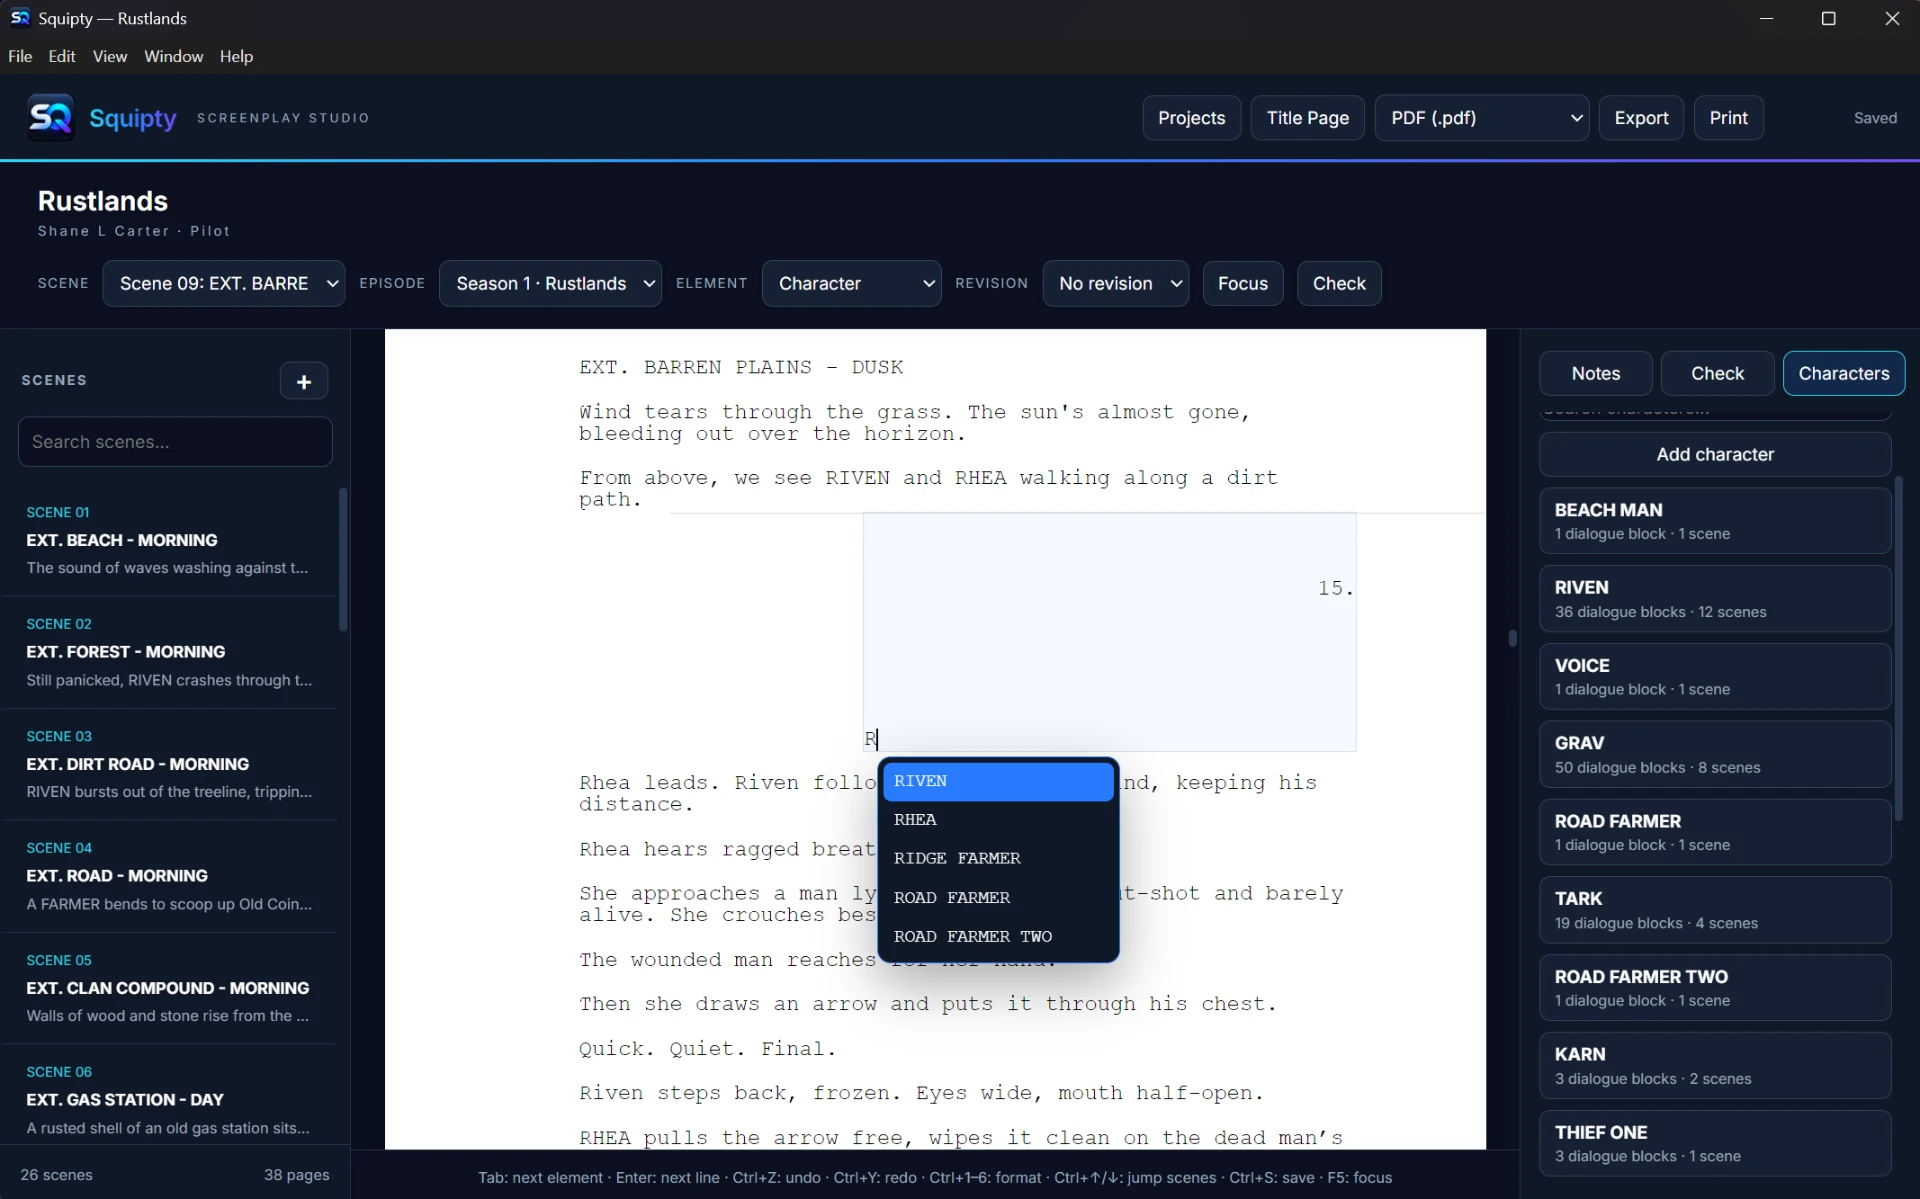Click the Squipty title bar app icon
The height and width of the screenshot is (1199, 1920).
(x=19, y=18)
